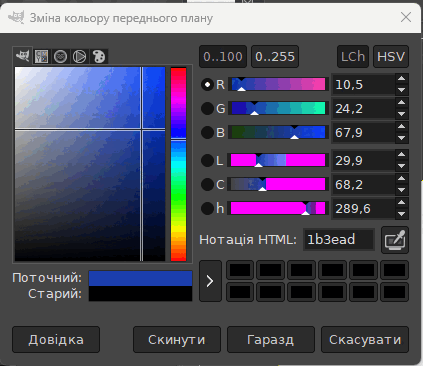Click the R value field showing 10,5
Viewport: 423px width, 366px height.
pos(364,85)
